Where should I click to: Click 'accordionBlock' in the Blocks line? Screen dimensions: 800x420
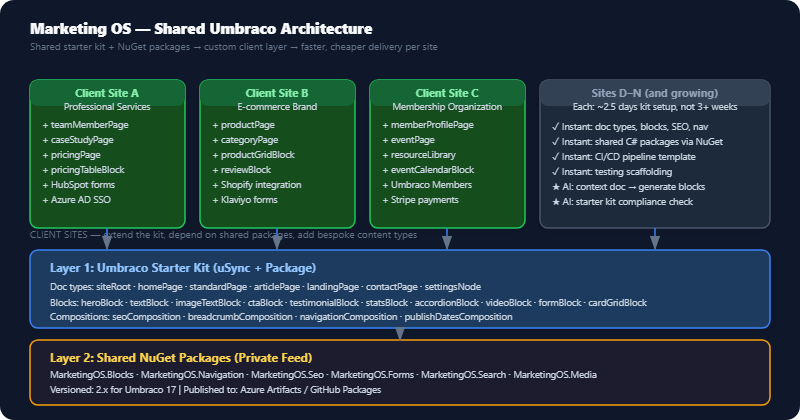[446, 303]
